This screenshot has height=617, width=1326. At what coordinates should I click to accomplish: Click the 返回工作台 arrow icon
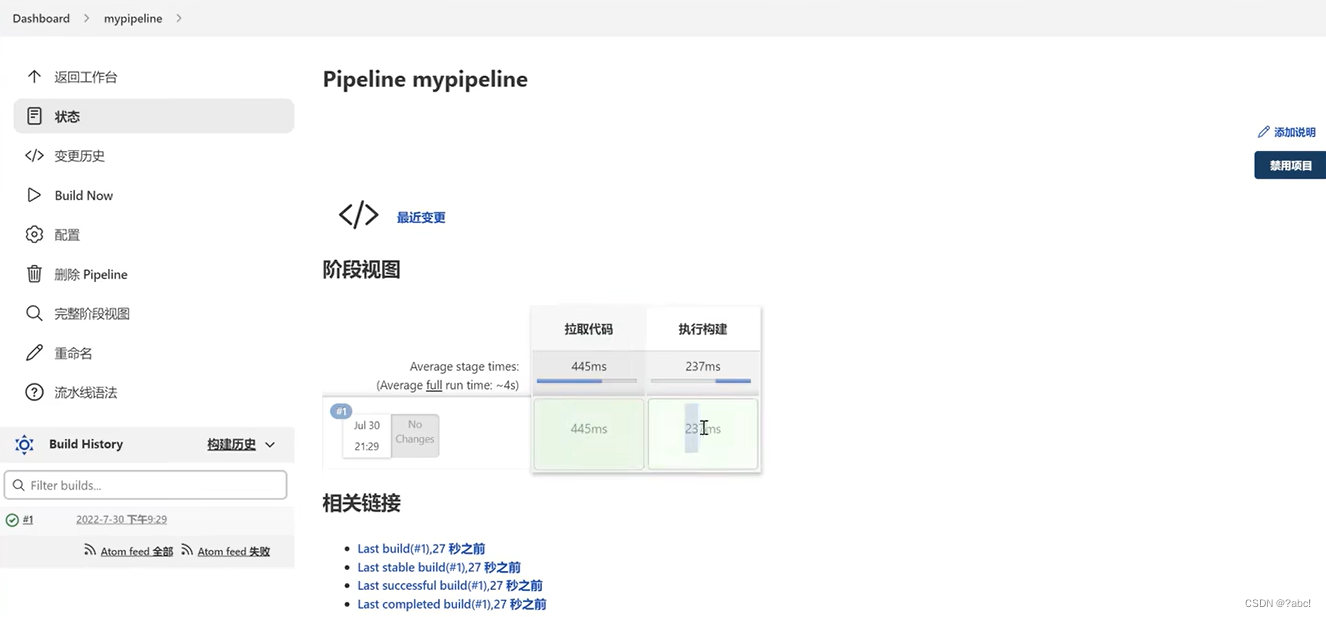click(x=32, y=76)
